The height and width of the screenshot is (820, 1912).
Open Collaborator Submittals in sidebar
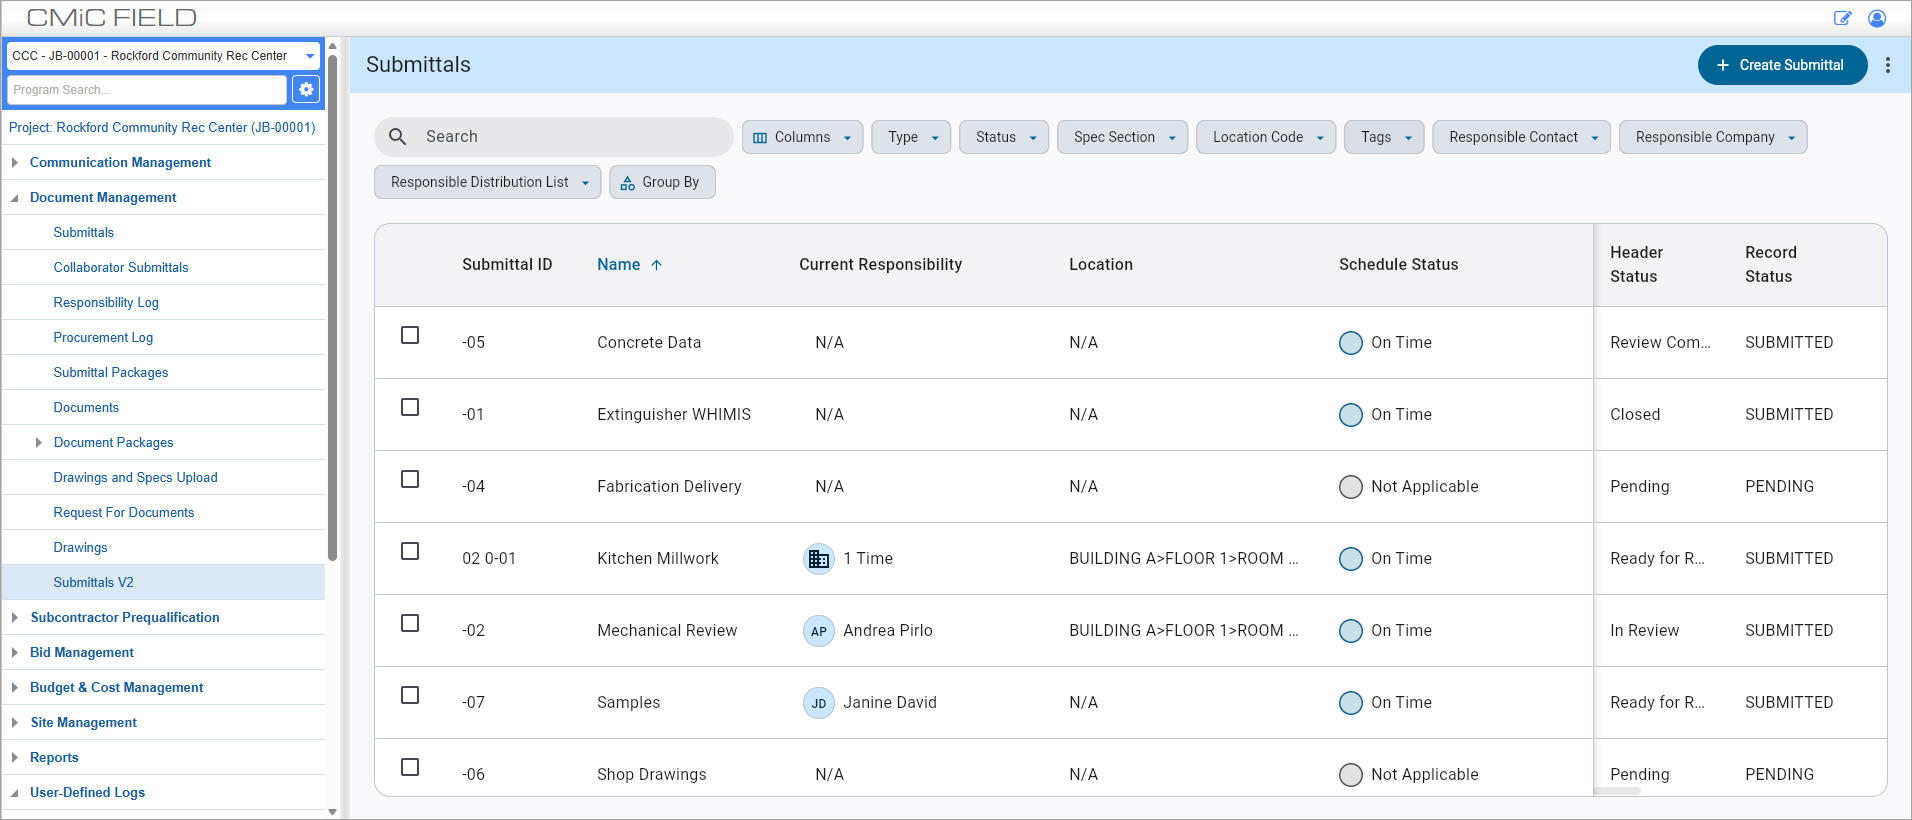pos(121,267)
